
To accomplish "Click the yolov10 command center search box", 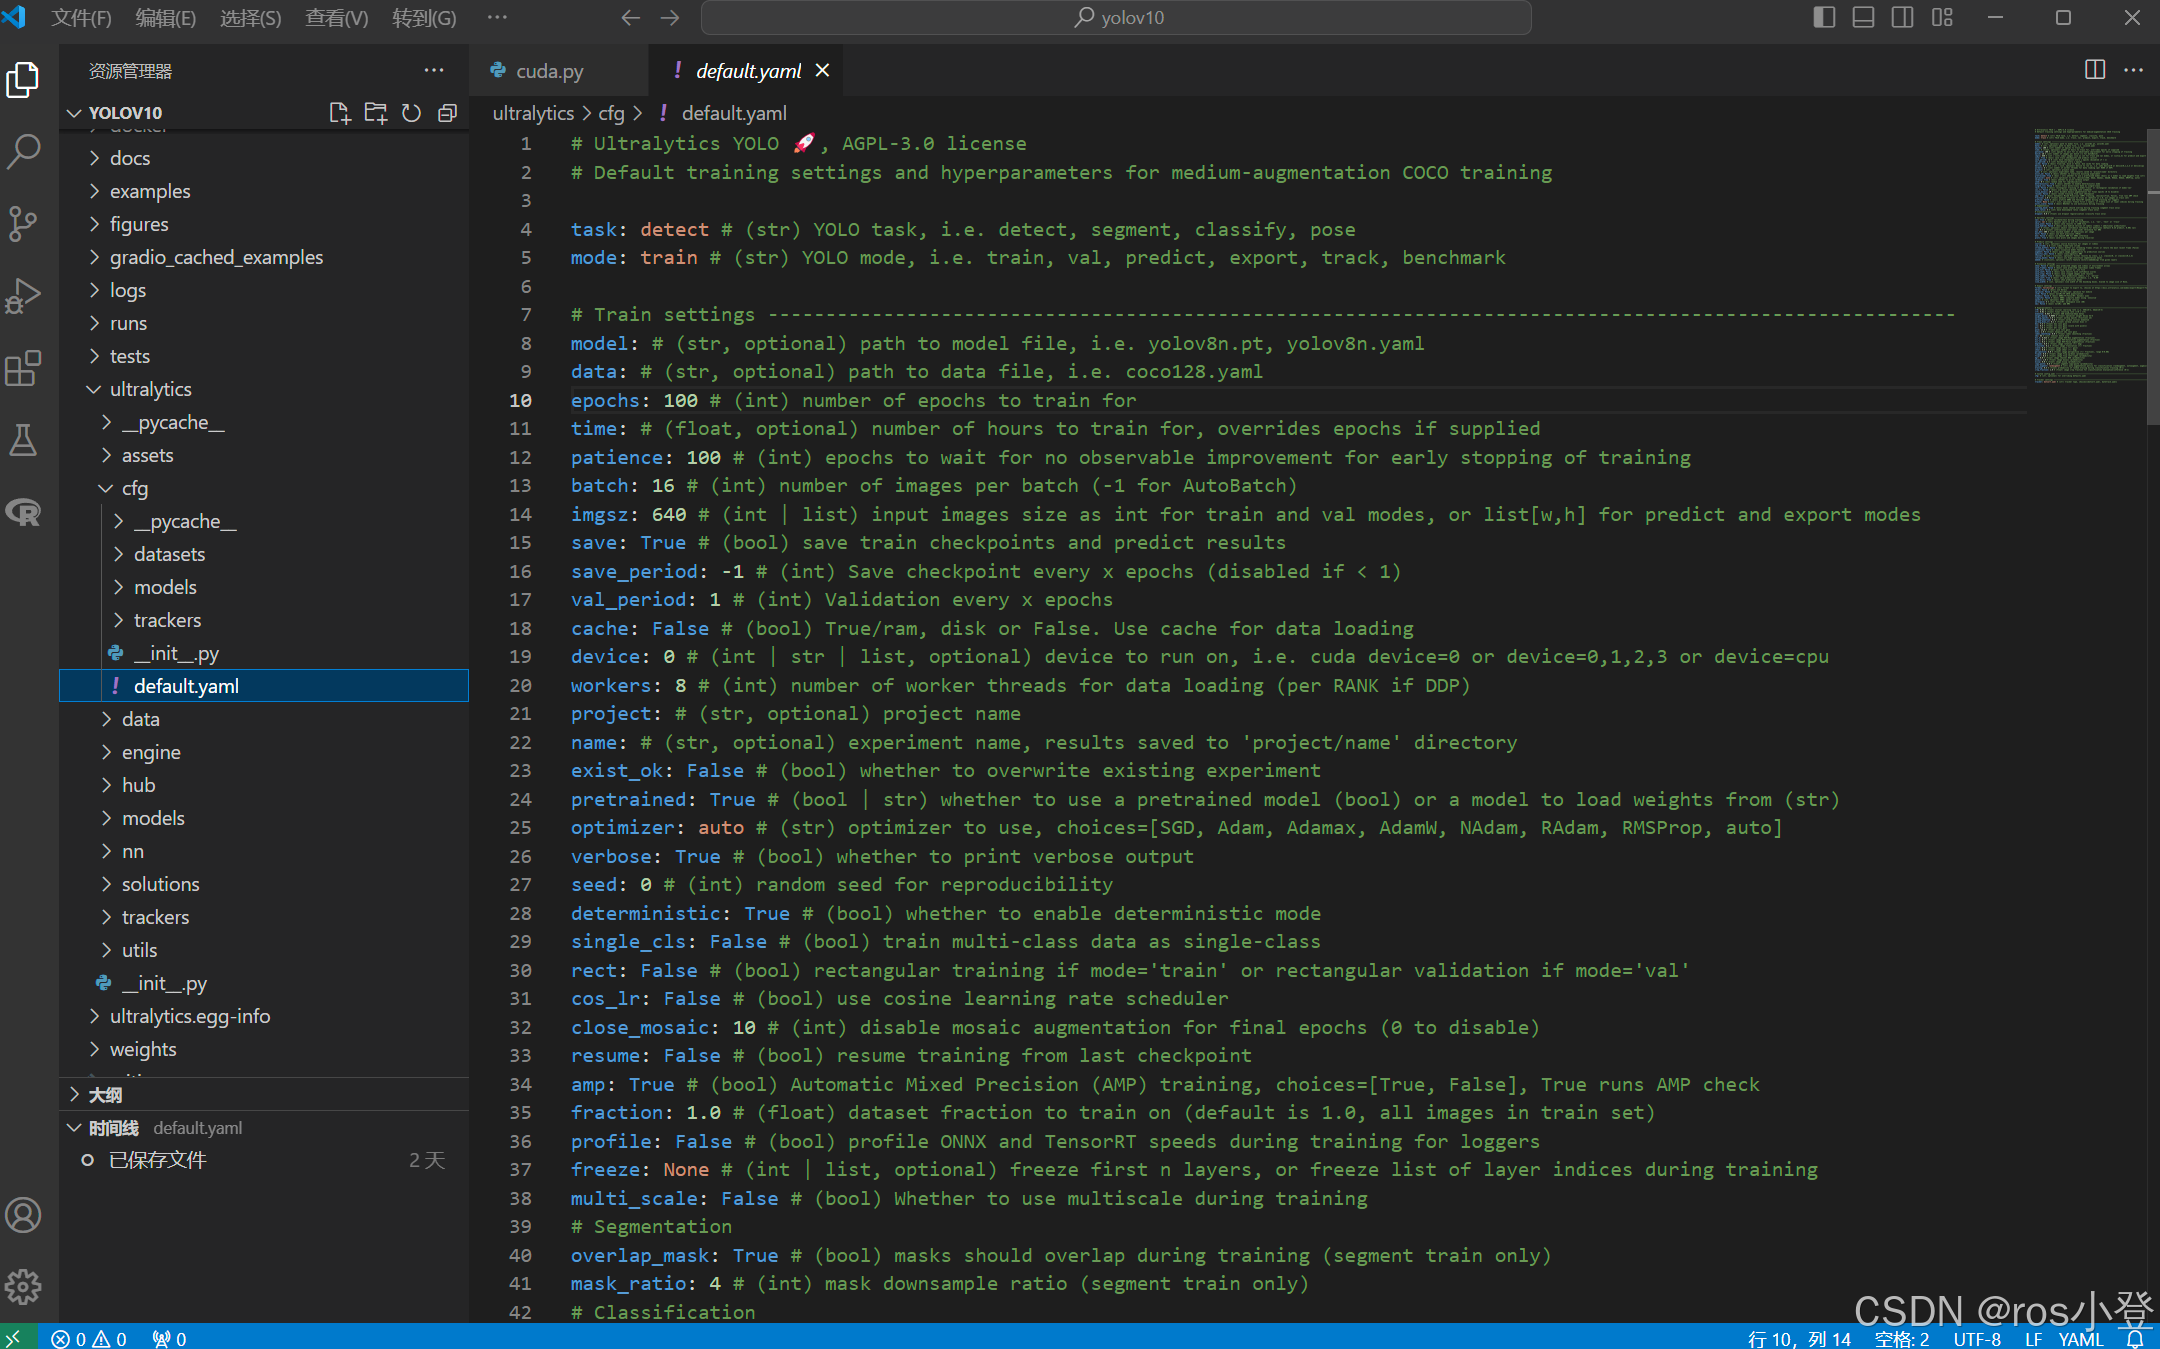I will pyautogui.click(x=1116, y=18).
